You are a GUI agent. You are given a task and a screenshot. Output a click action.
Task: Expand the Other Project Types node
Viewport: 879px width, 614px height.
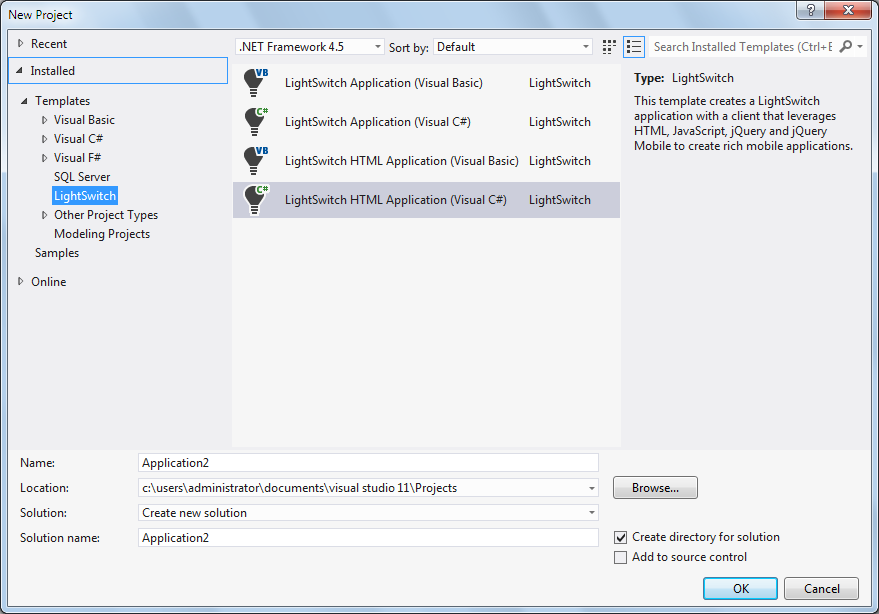click(x=44, y=215)
